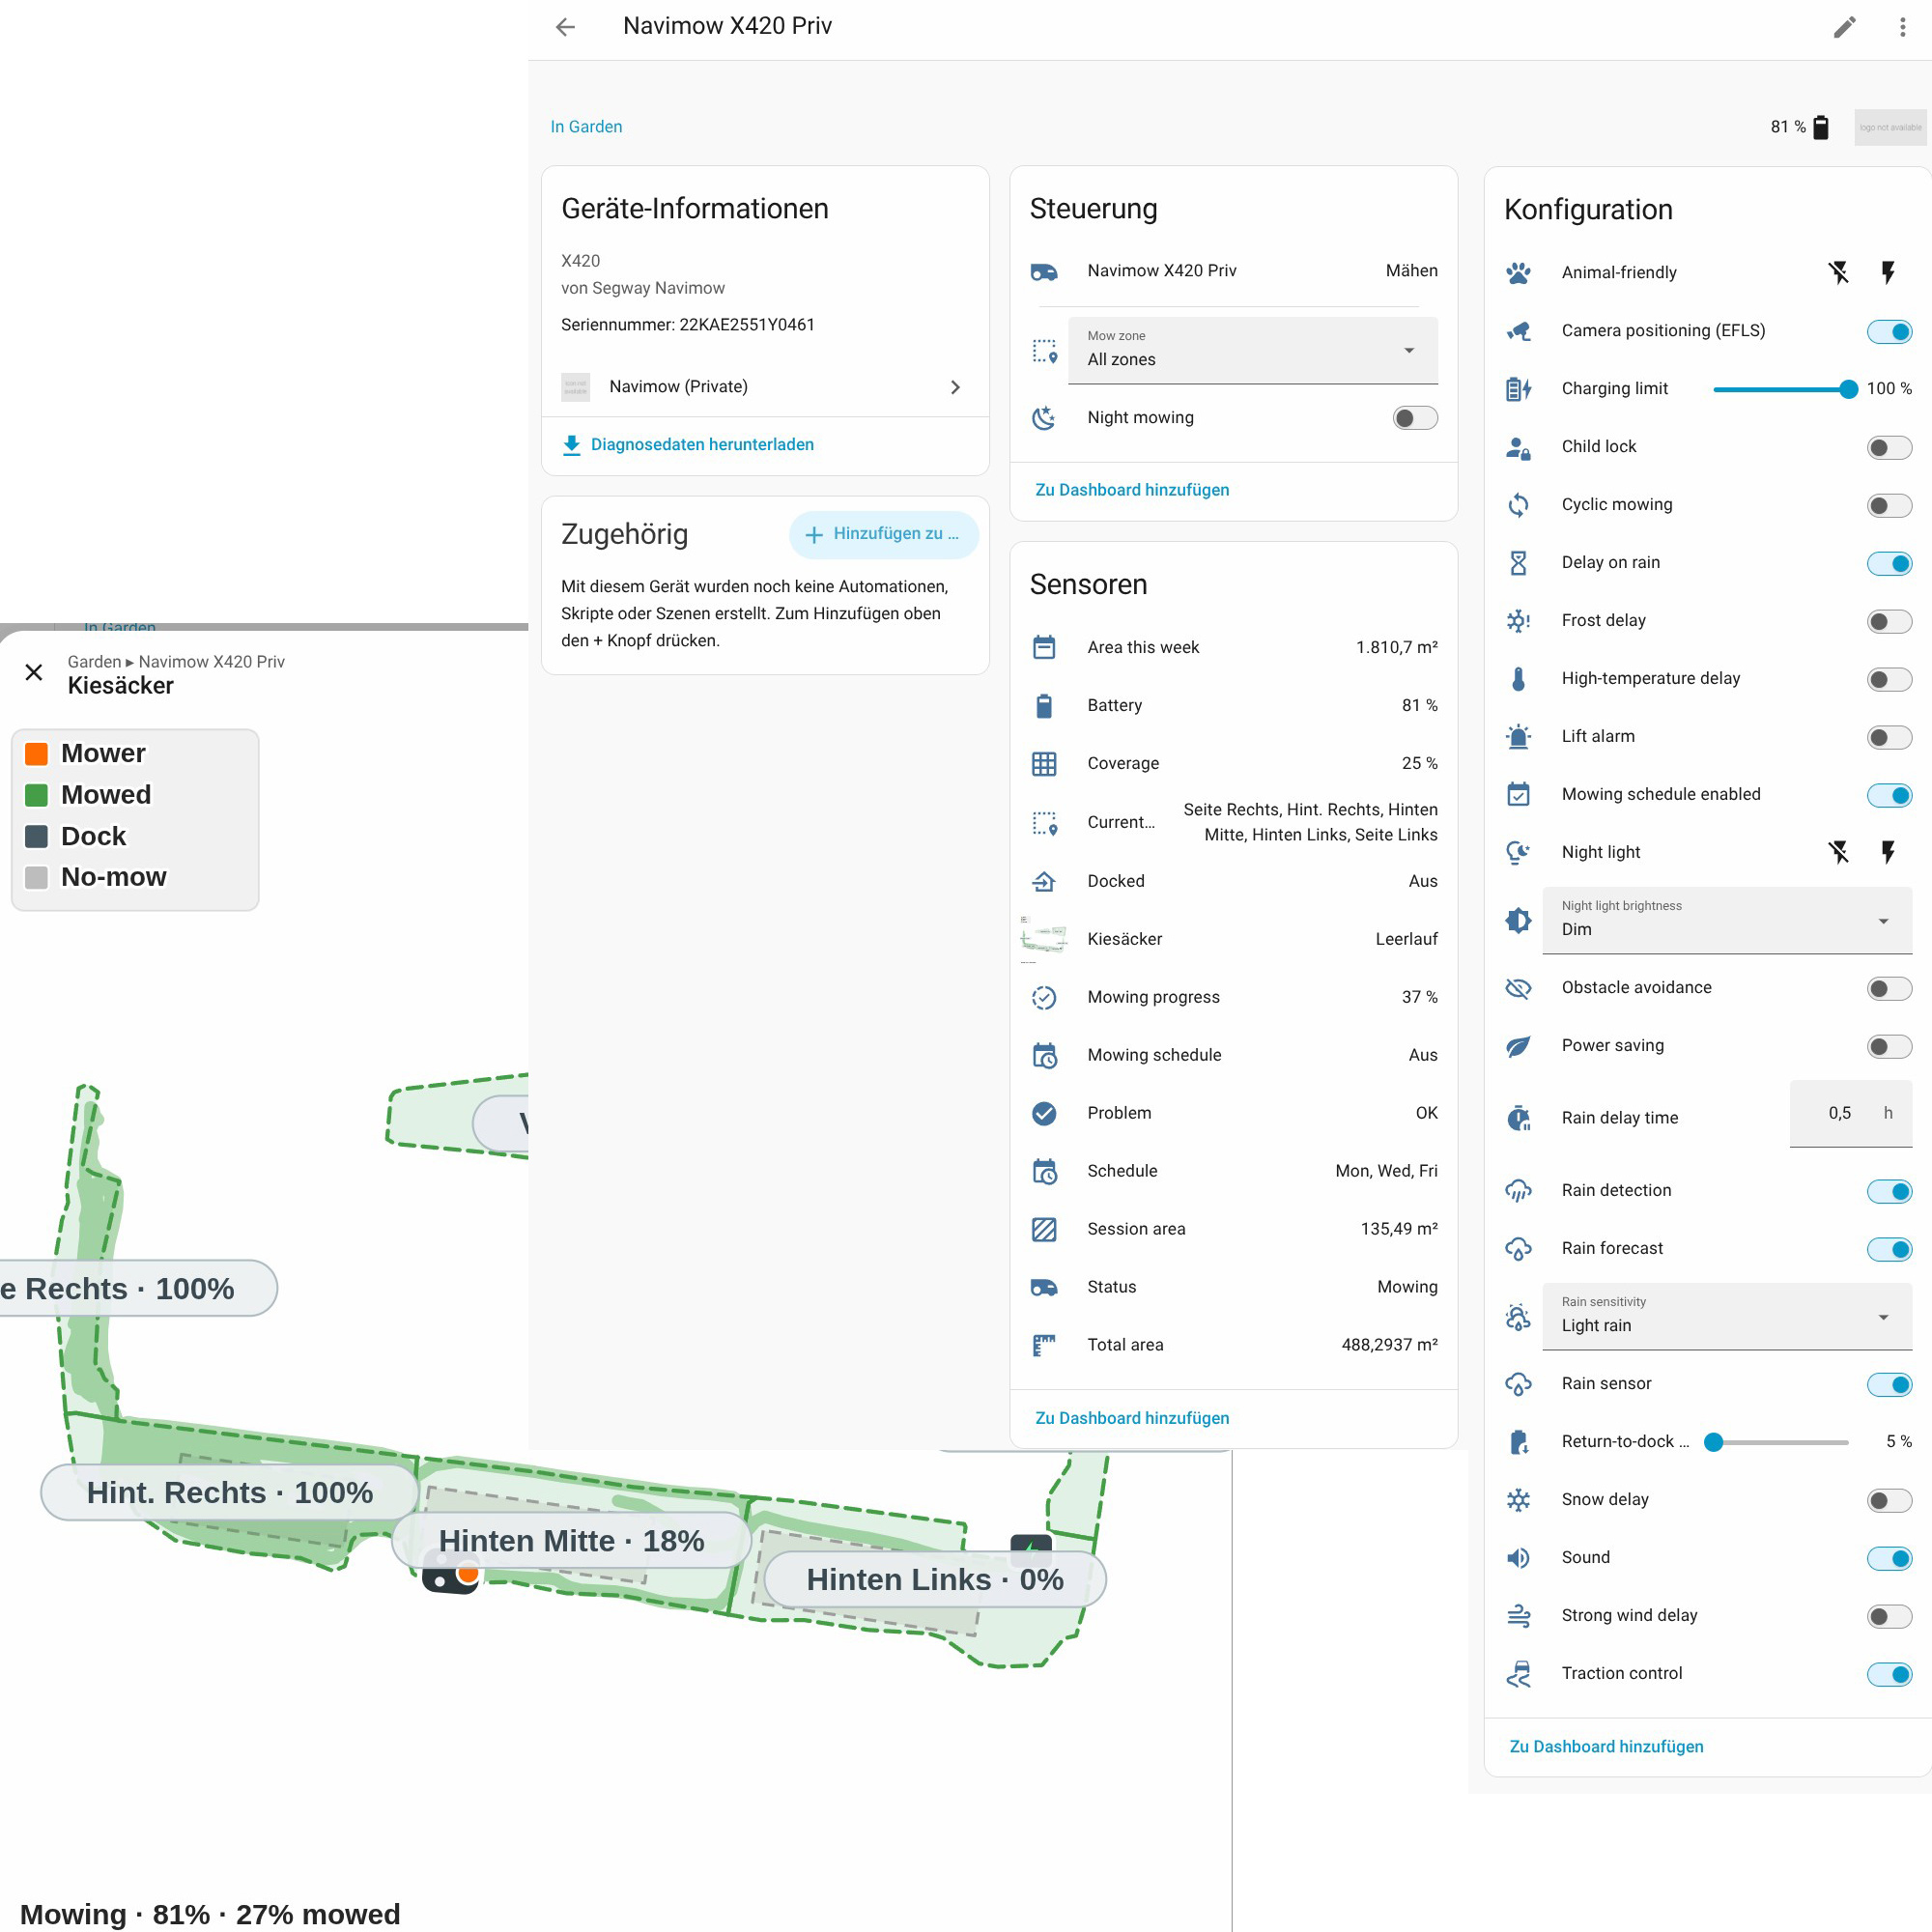
Task: Click the Charging limit battery icon
Action: click(x=1518, y=388)
